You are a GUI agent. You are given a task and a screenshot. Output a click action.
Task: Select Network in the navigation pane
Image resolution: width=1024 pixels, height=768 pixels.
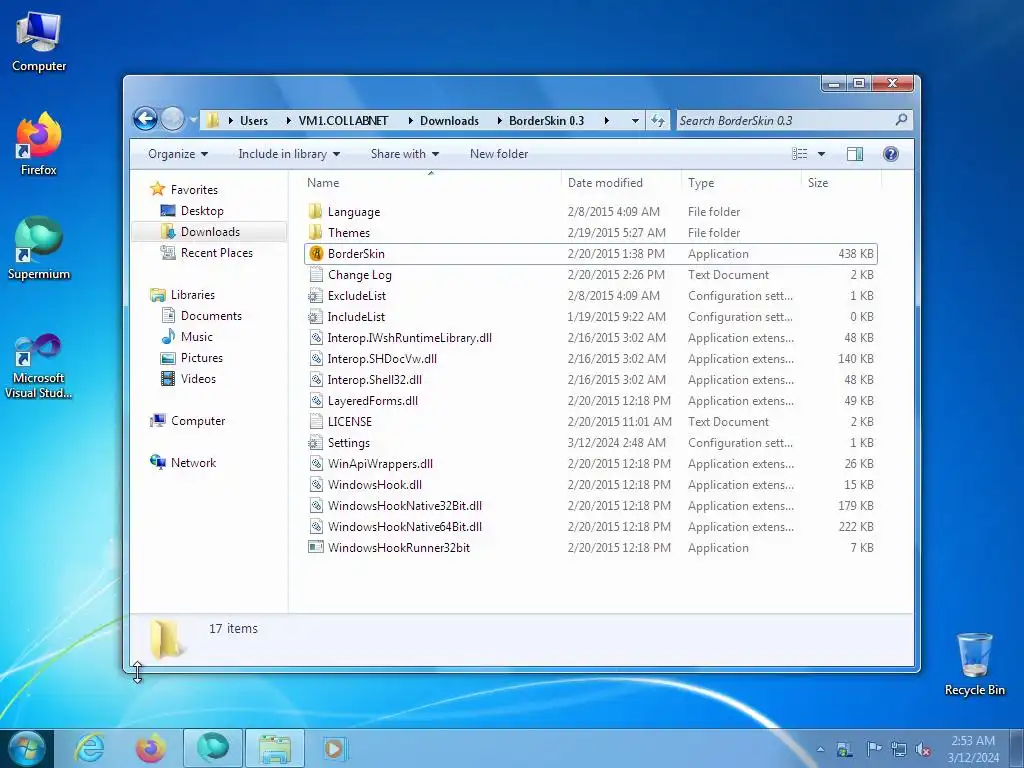193,462
